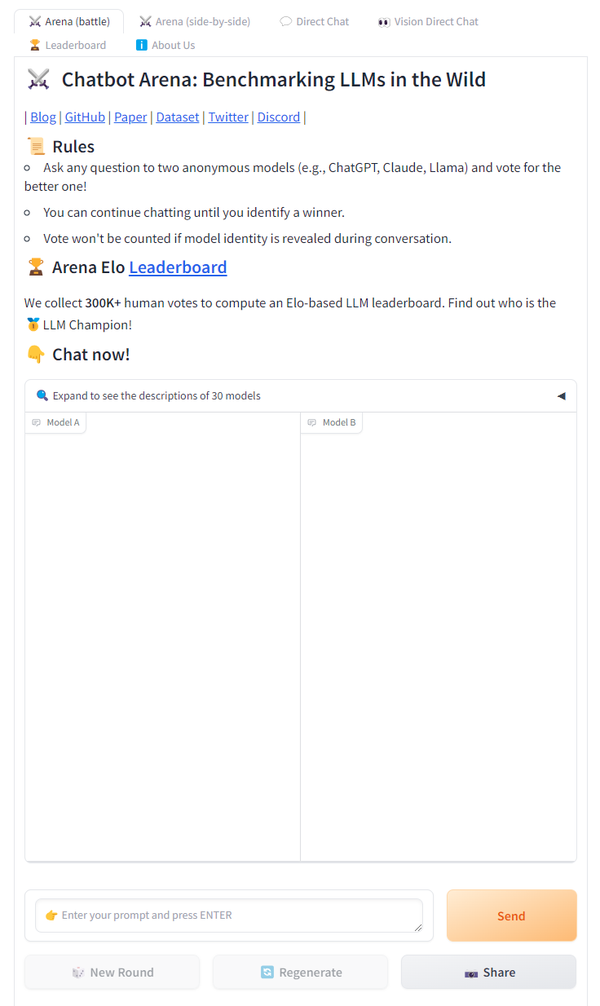Go to the Leaderboard tab
The height and width of the screenshot is (1006, 600).
(x=67, y=45)
